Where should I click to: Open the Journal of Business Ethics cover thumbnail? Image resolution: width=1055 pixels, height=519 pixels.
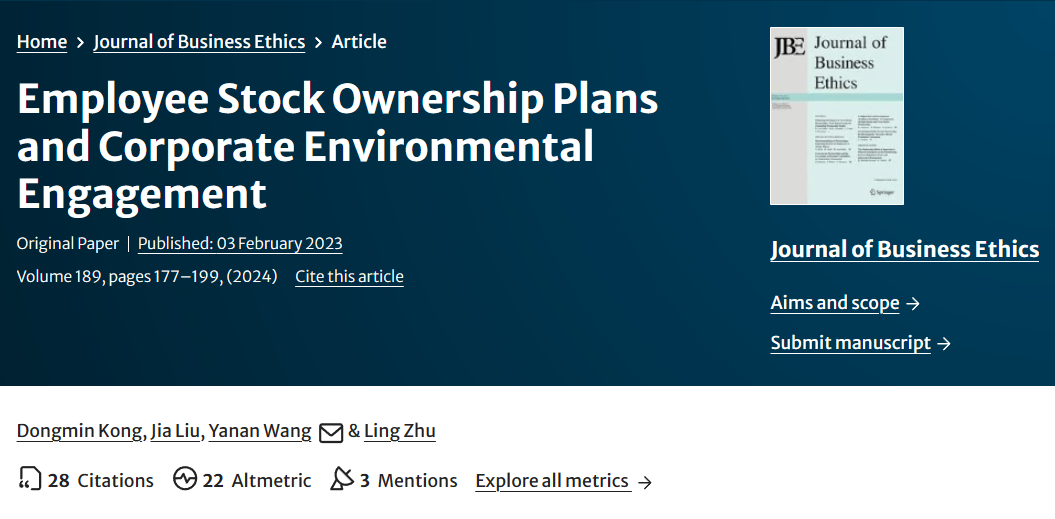[836, 116]
